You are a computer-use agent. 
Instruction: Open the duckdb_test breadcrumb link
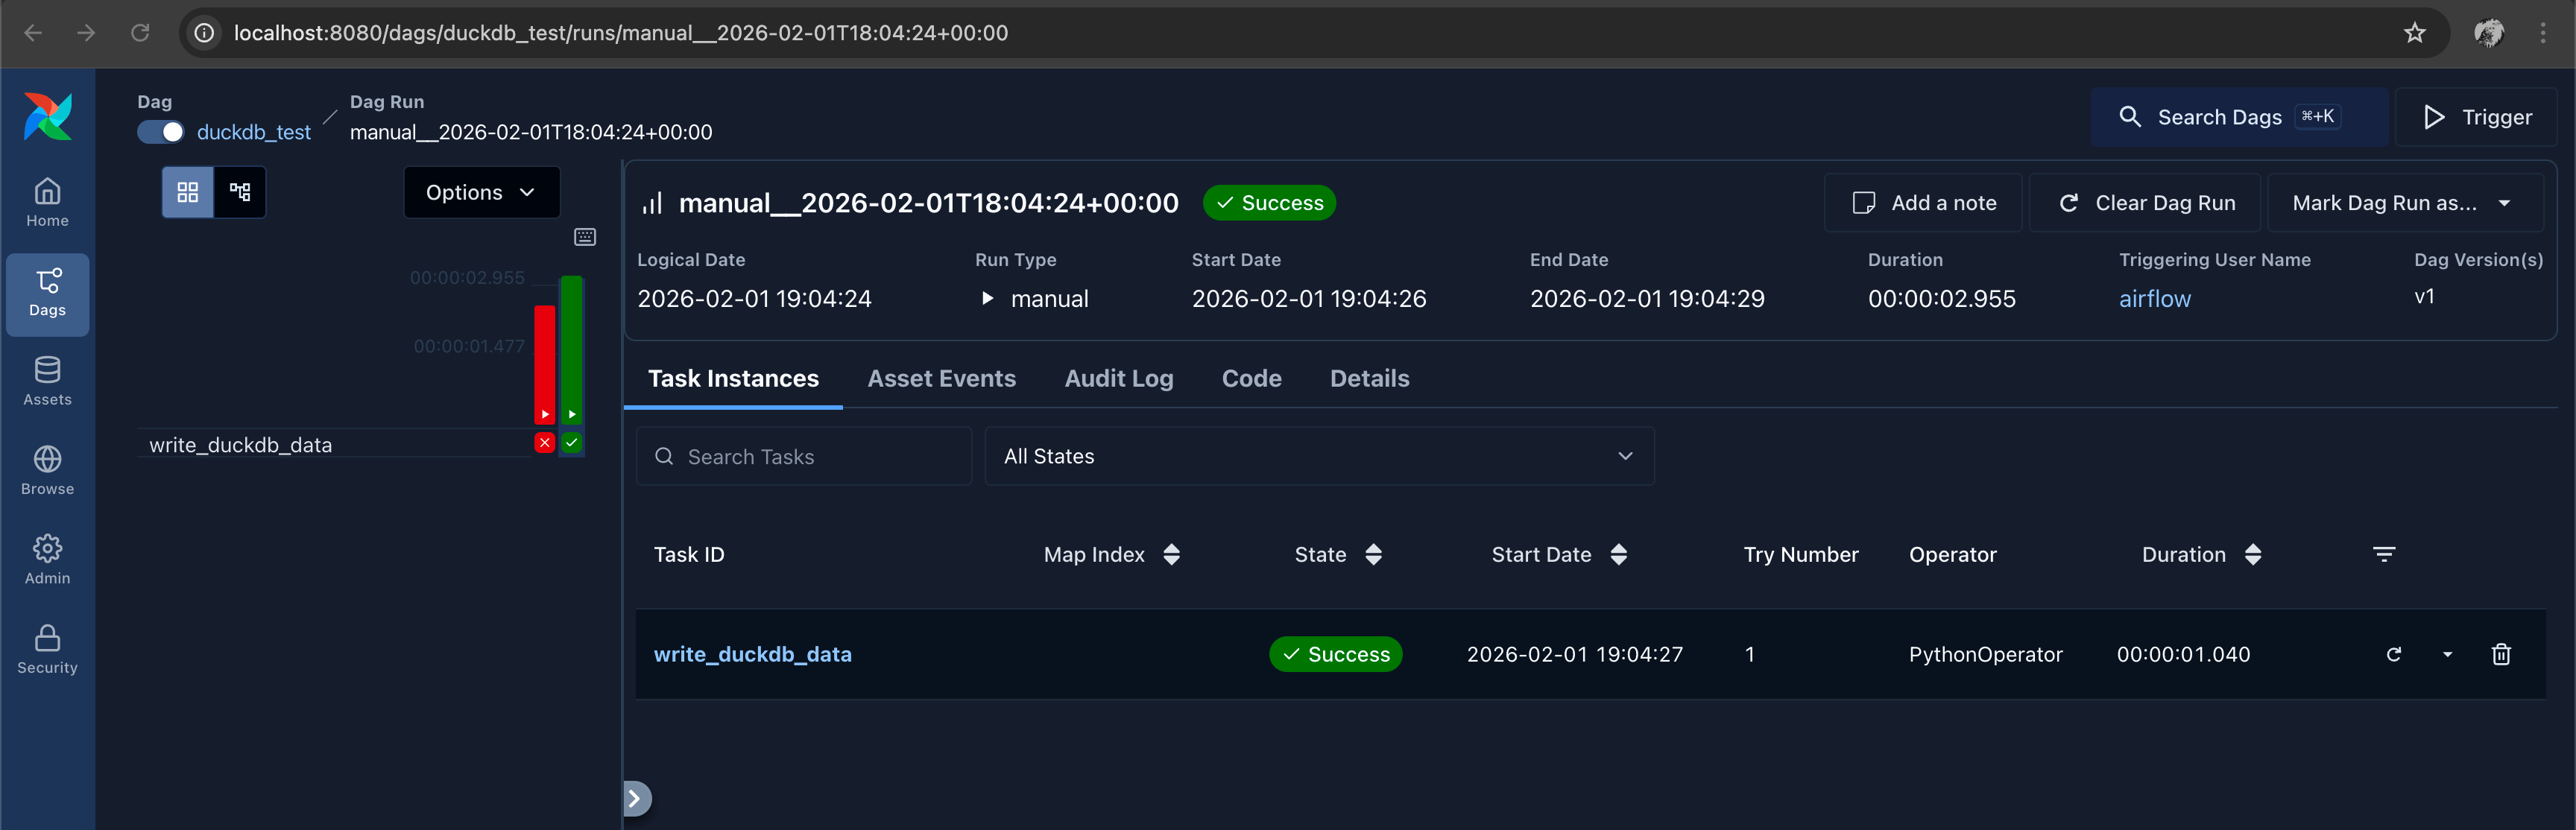tap(253, 132)
